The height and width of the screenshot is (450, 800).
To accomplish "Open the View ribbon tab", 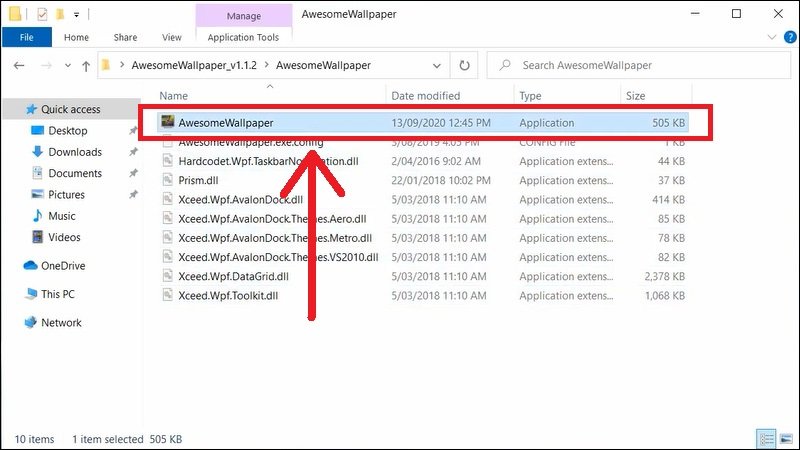I will [171, 38].
